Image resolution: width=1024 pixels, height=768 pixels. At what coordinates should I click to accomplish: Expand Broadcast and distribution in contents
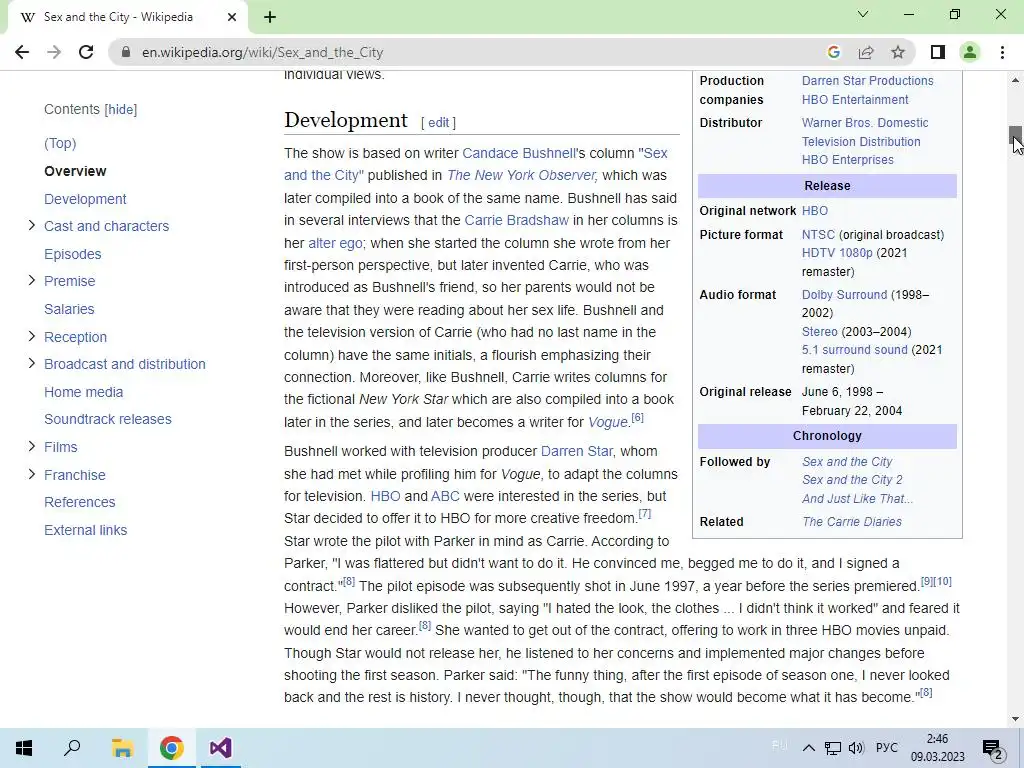[31, 364]
